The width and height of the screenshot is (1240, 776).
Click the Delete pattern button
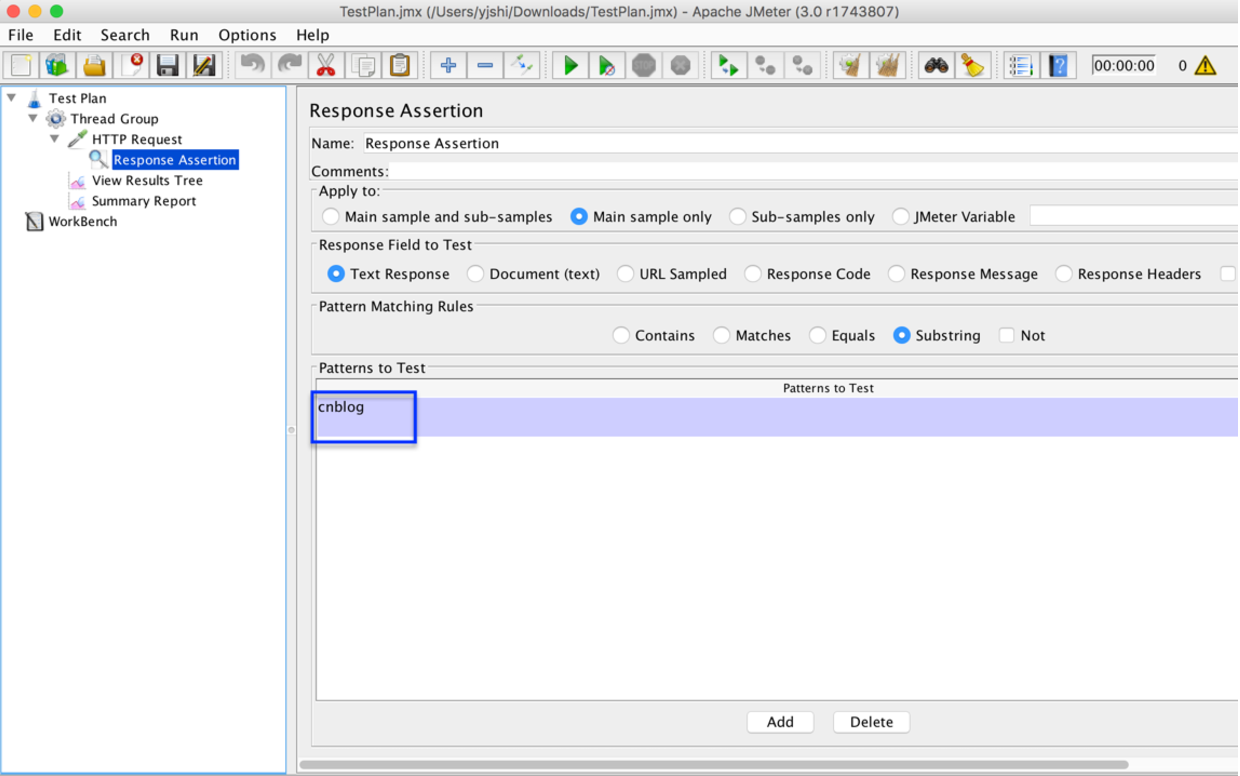[x=871, y=722]
